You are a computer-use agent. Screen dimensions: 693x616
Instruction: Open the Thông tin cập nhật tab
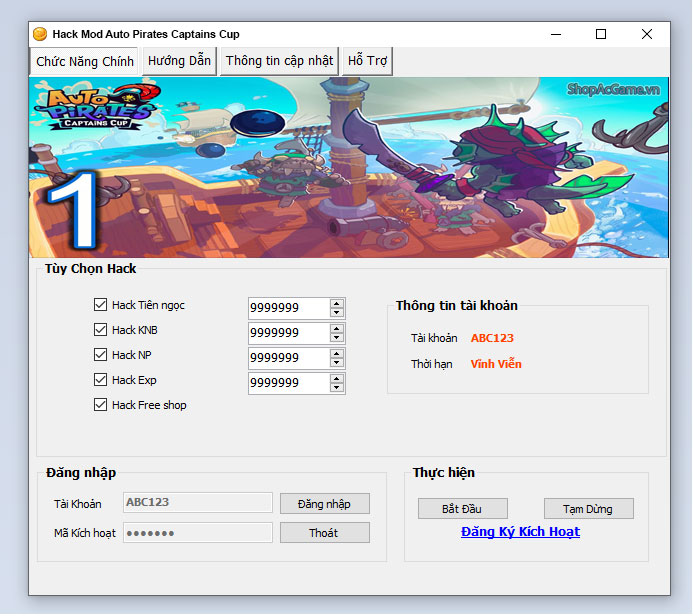[x=279, y=61]
